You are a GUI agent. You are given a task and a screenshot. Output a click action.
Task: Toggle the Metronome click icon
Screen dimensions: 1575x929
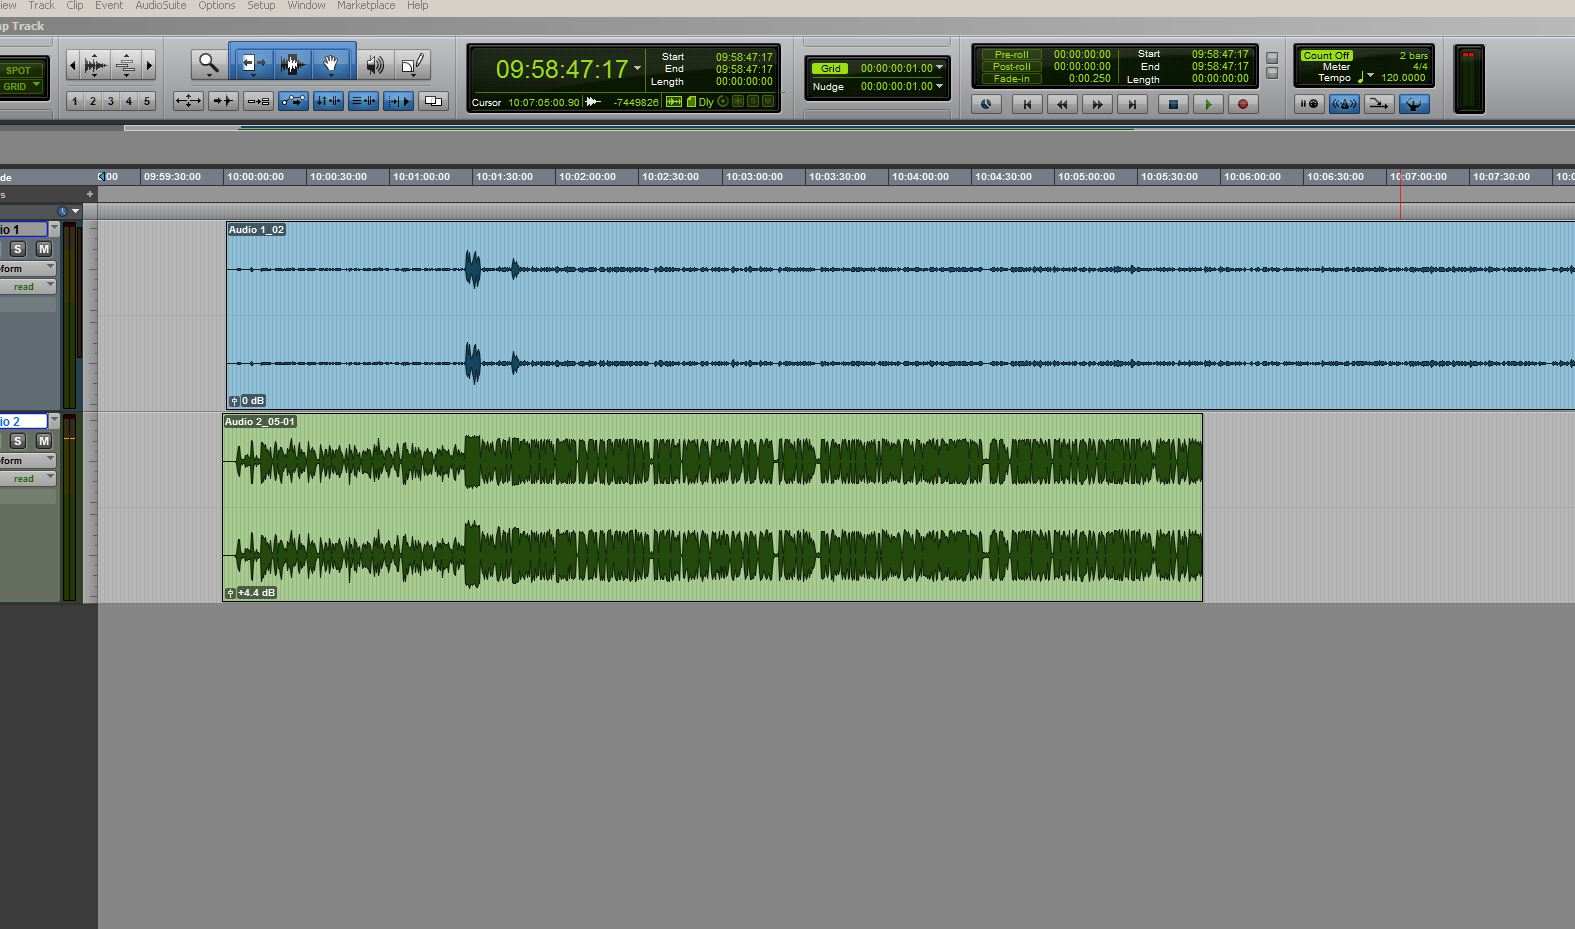pyautogui.click(x=1344, y=104)
